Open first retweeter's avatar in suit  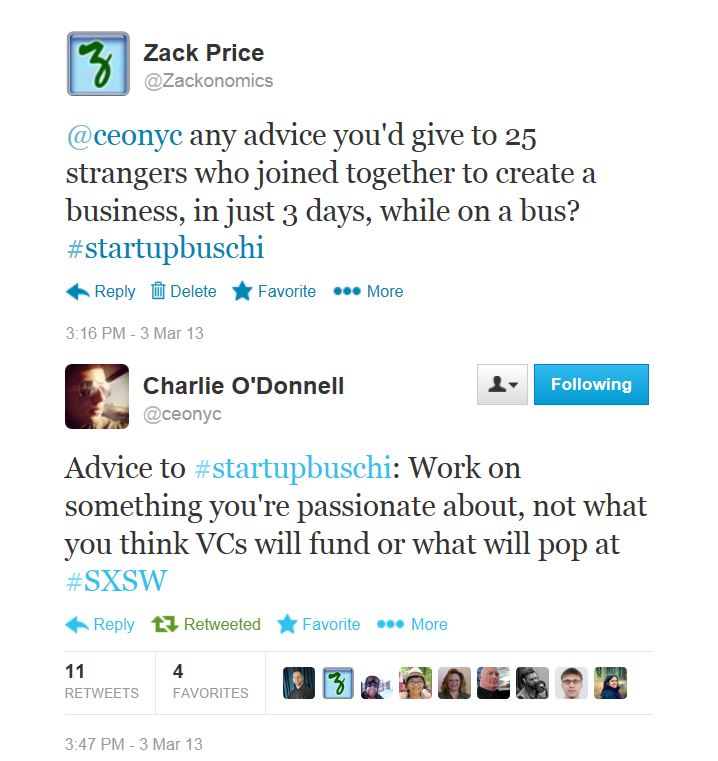point(299,683)
